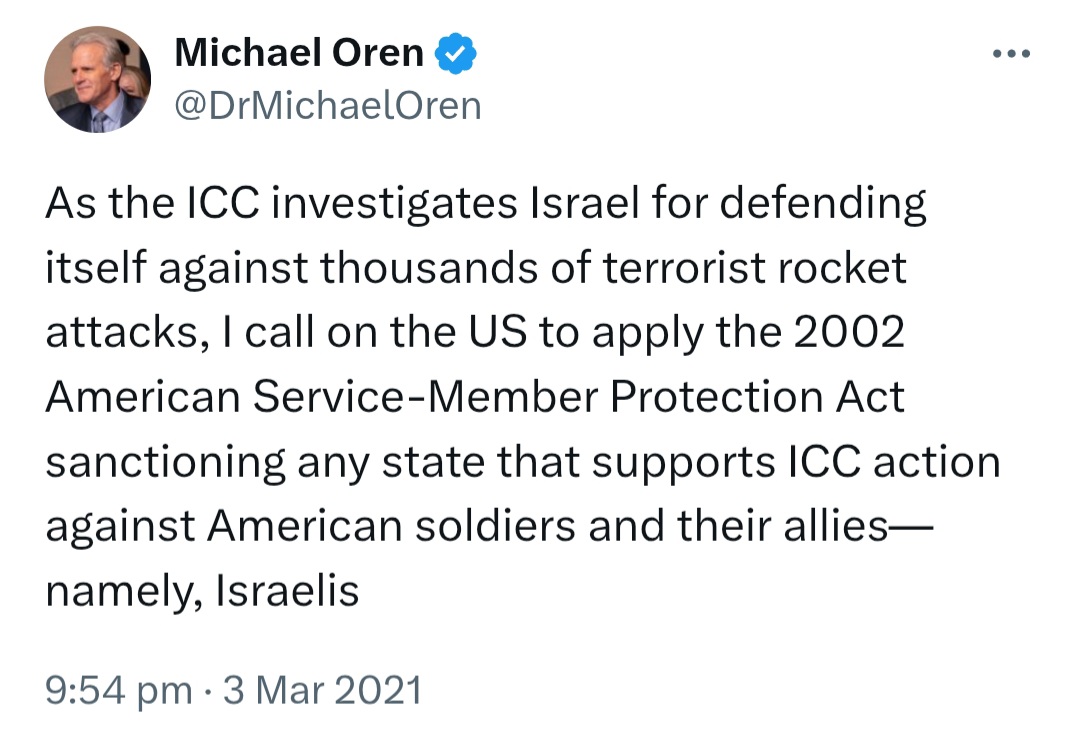Open Michael Oren's profile picture

click(97, 79)
